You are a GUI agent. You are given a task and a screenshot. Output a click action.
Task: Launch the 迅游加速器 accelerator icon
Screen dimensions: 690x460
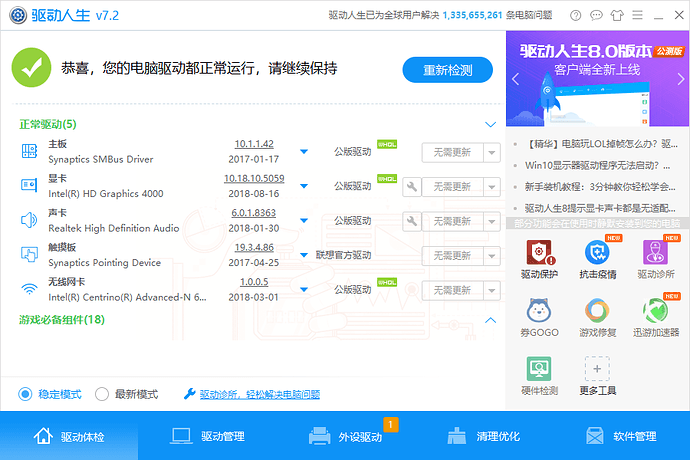(656, 318)
